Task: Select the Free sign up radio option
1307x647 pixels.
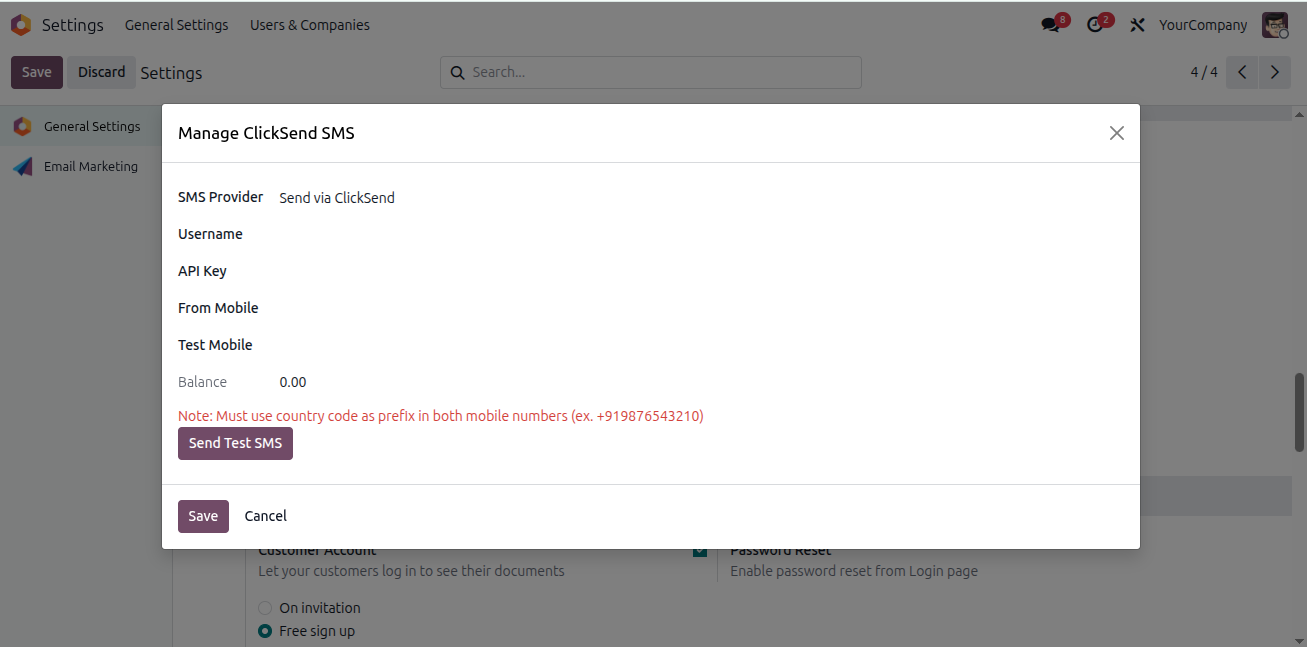Action: coord(265,631)
